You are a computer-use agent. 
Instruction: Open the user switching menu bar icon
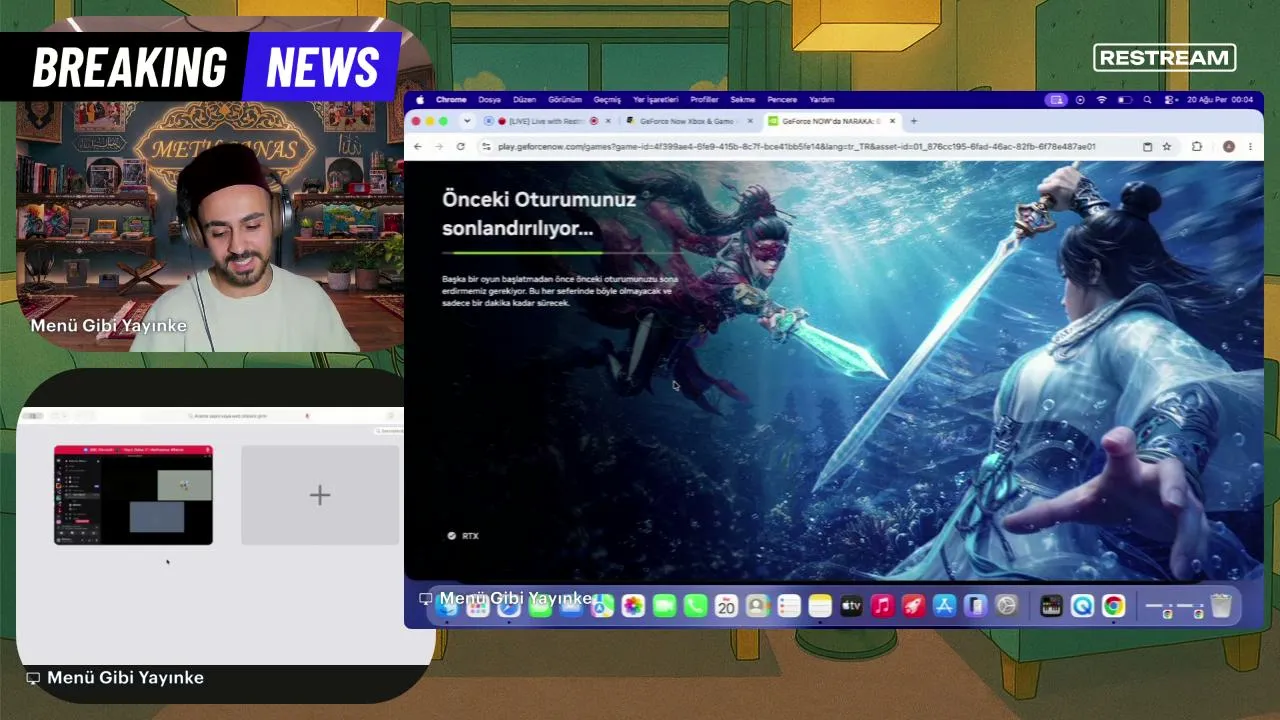click(1169, 100)
